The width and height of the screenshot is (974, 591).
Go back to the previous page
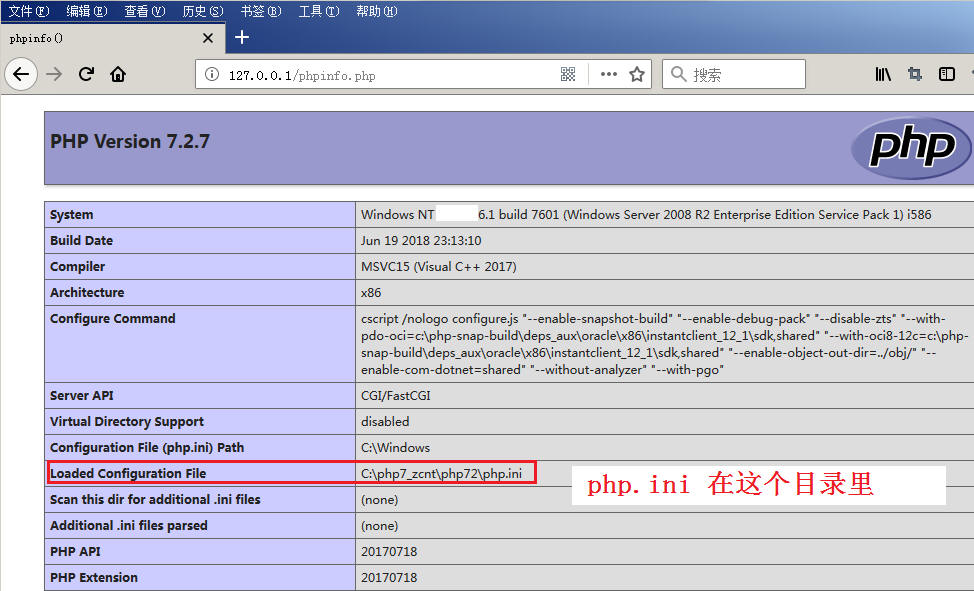tap(21, 75)
